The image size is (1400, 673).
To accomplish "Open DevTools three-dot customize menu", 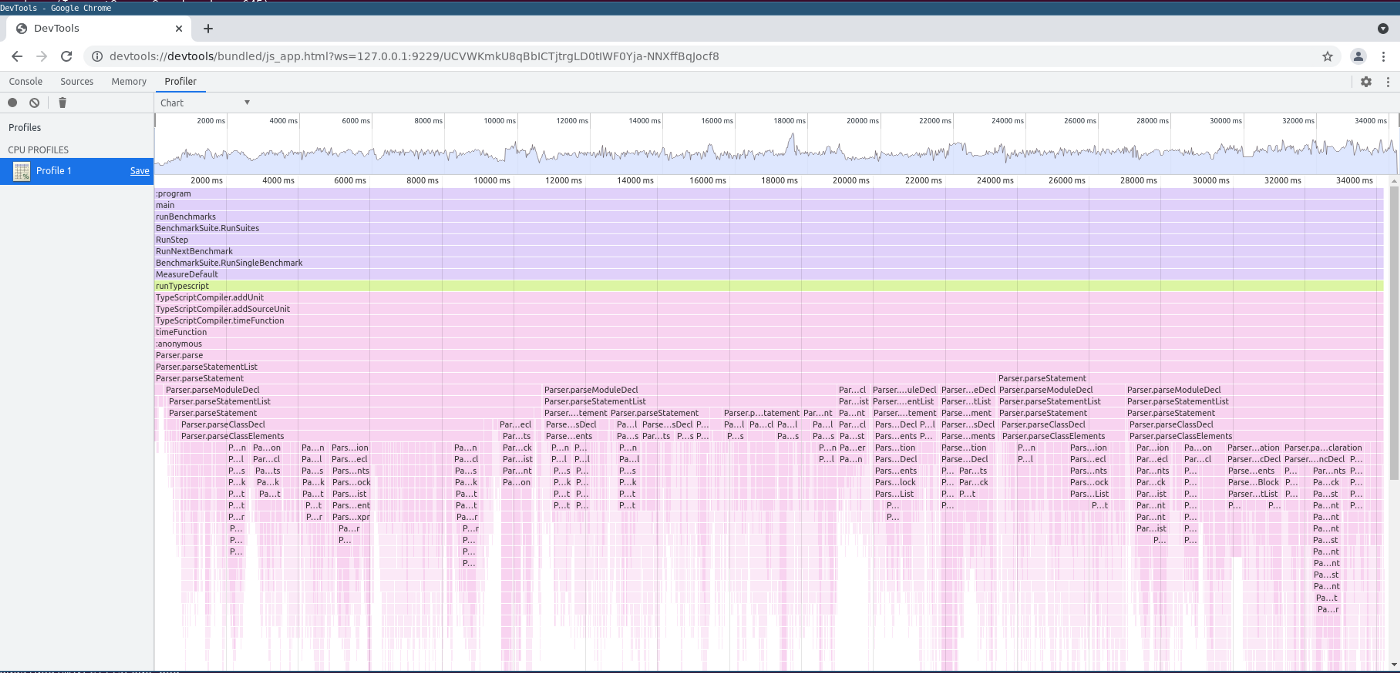I will pyautogui.click(x=1388, y=82).
